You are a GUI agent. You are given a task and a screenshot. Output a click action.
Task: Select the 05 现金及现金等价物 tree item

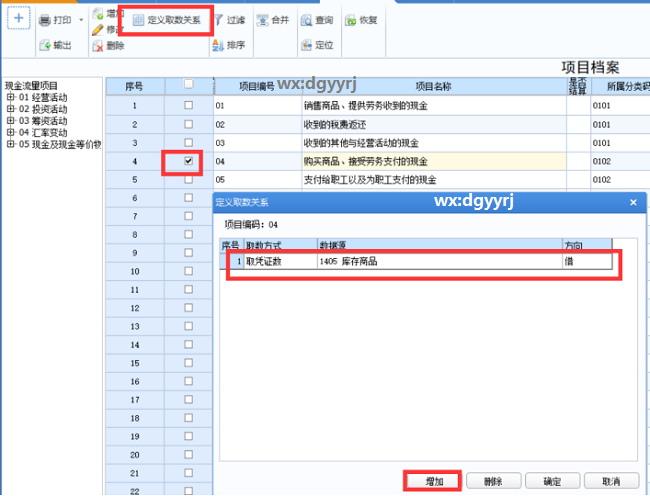click(60, 144)
